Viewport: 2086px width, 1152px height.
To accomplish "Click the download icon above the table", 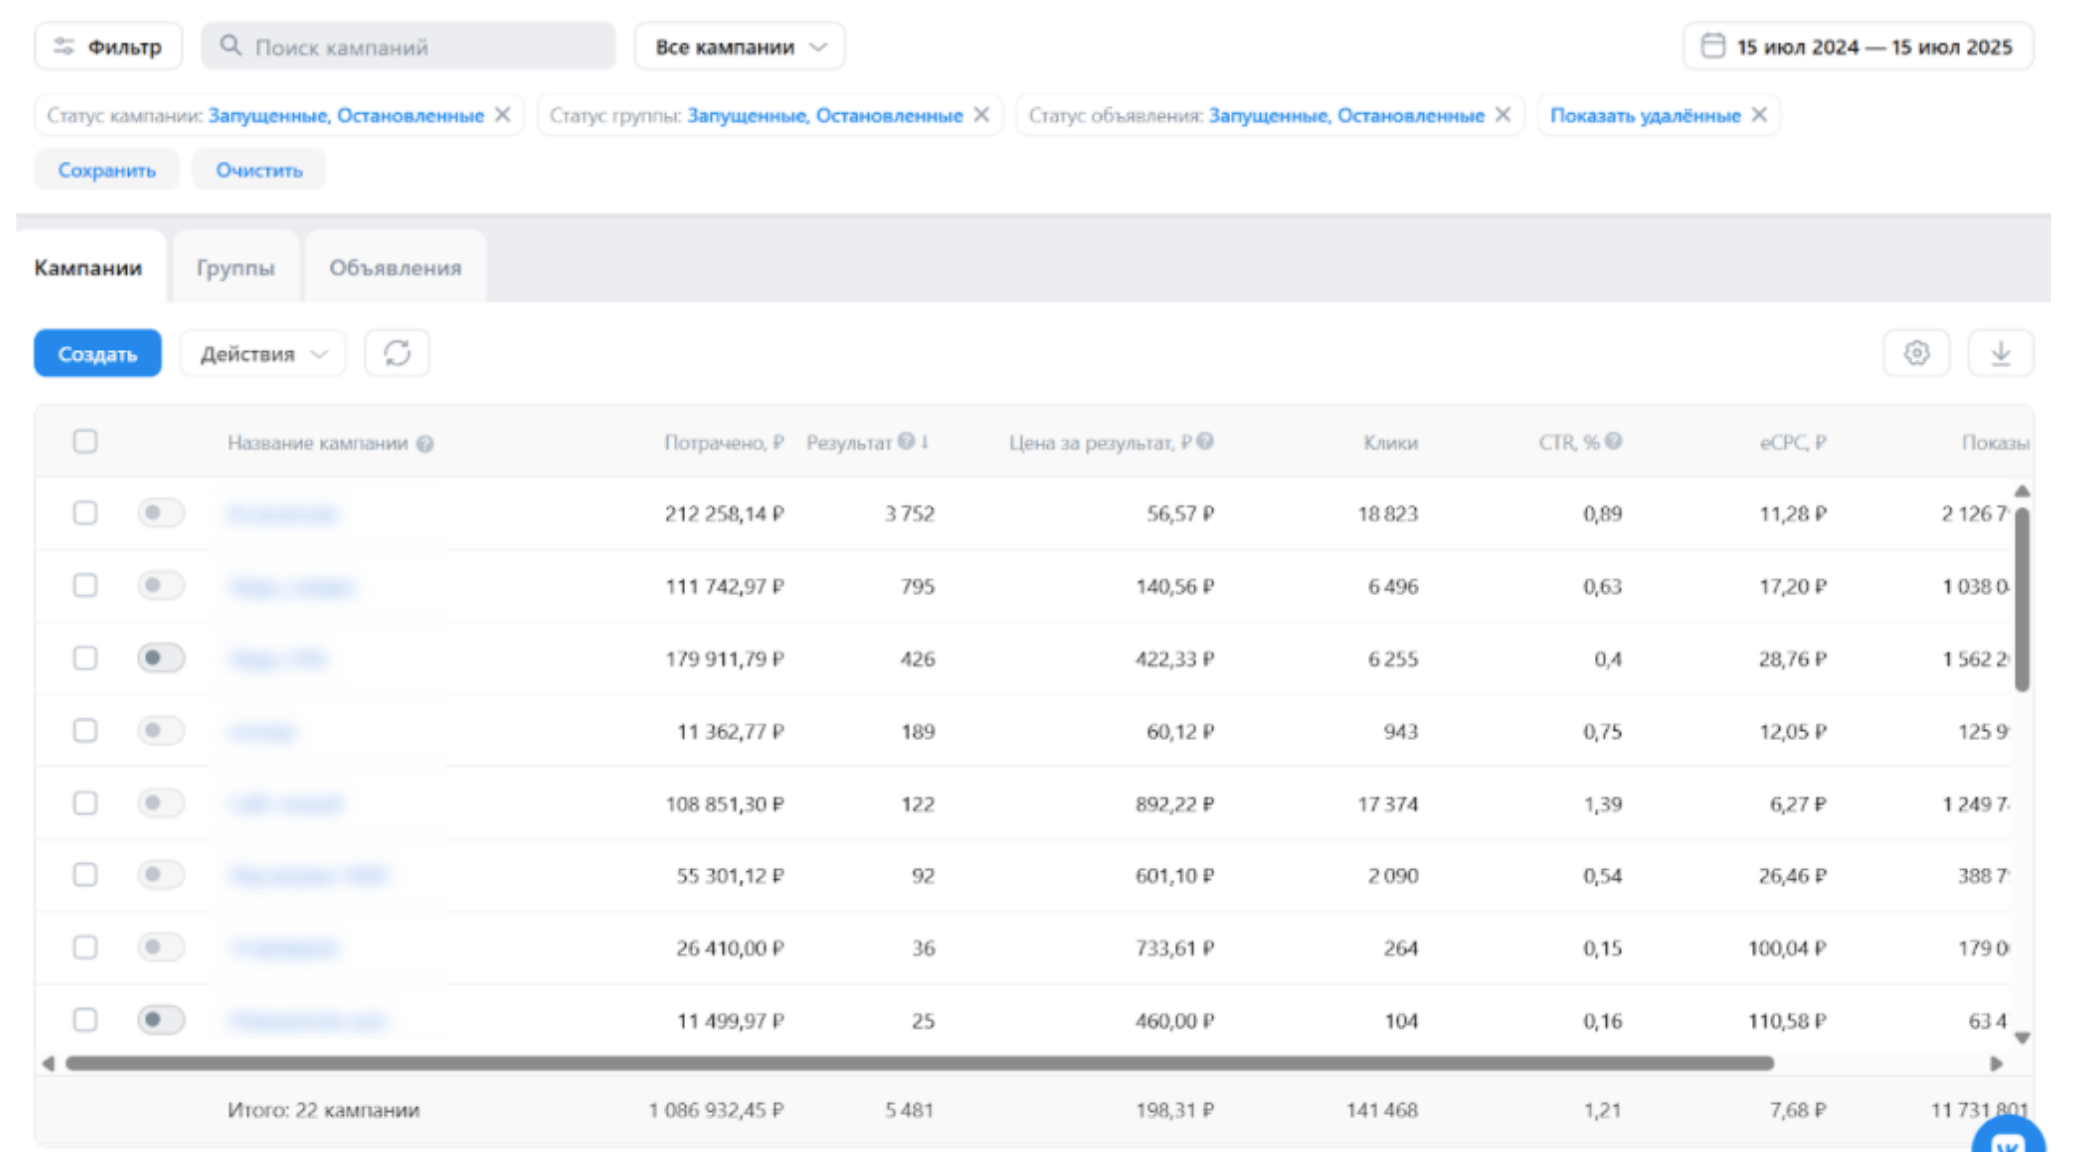I will point(2000,353).
